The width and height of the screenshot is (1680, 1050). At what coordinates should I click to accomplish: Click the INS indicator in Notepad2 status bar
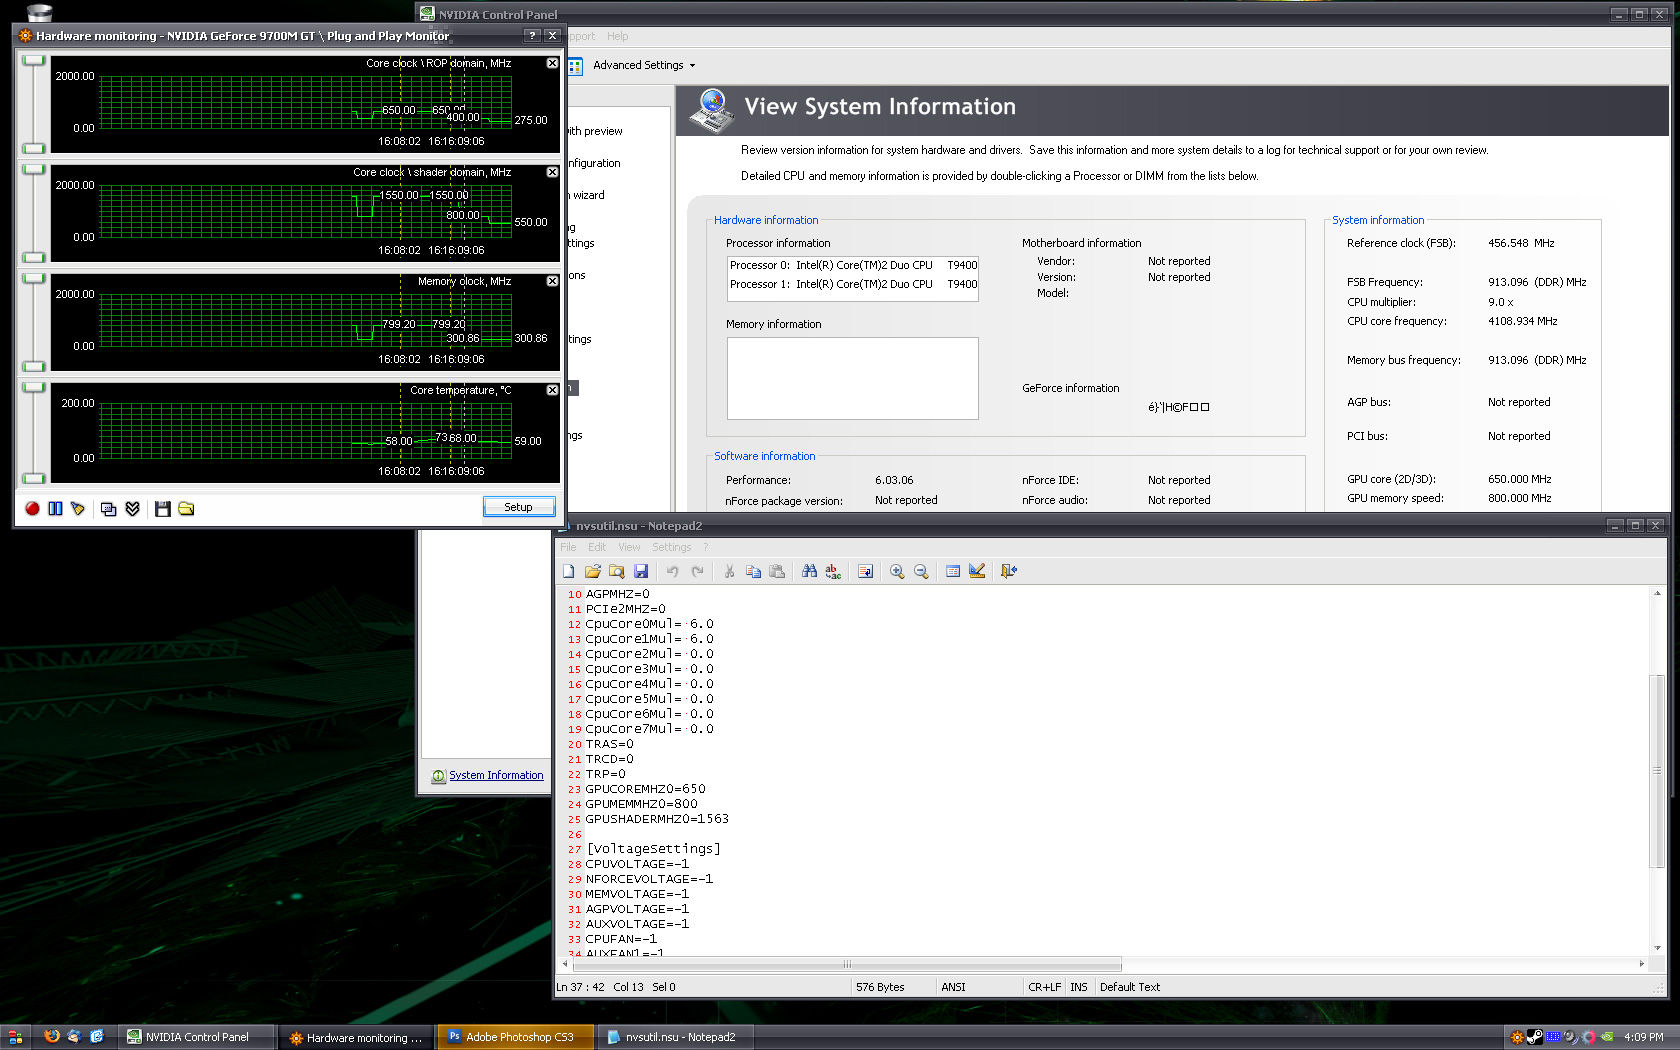[x=1078, y=987]
